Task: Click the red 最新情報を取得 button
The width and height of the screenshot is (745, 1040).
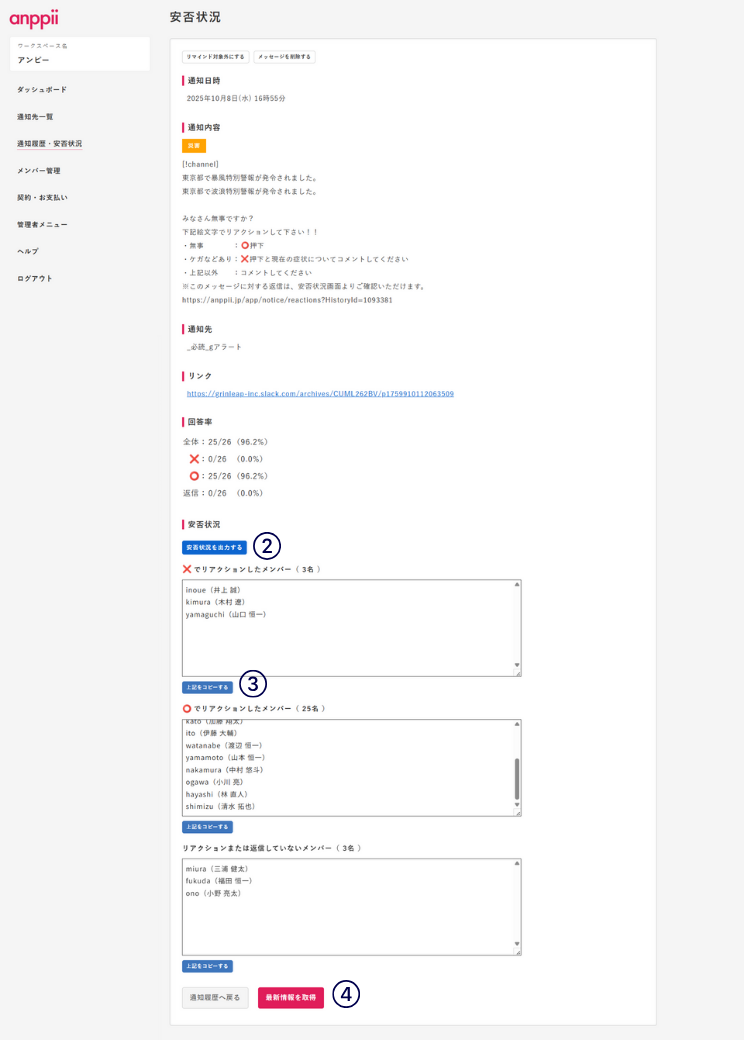Action: click(291, 997)
